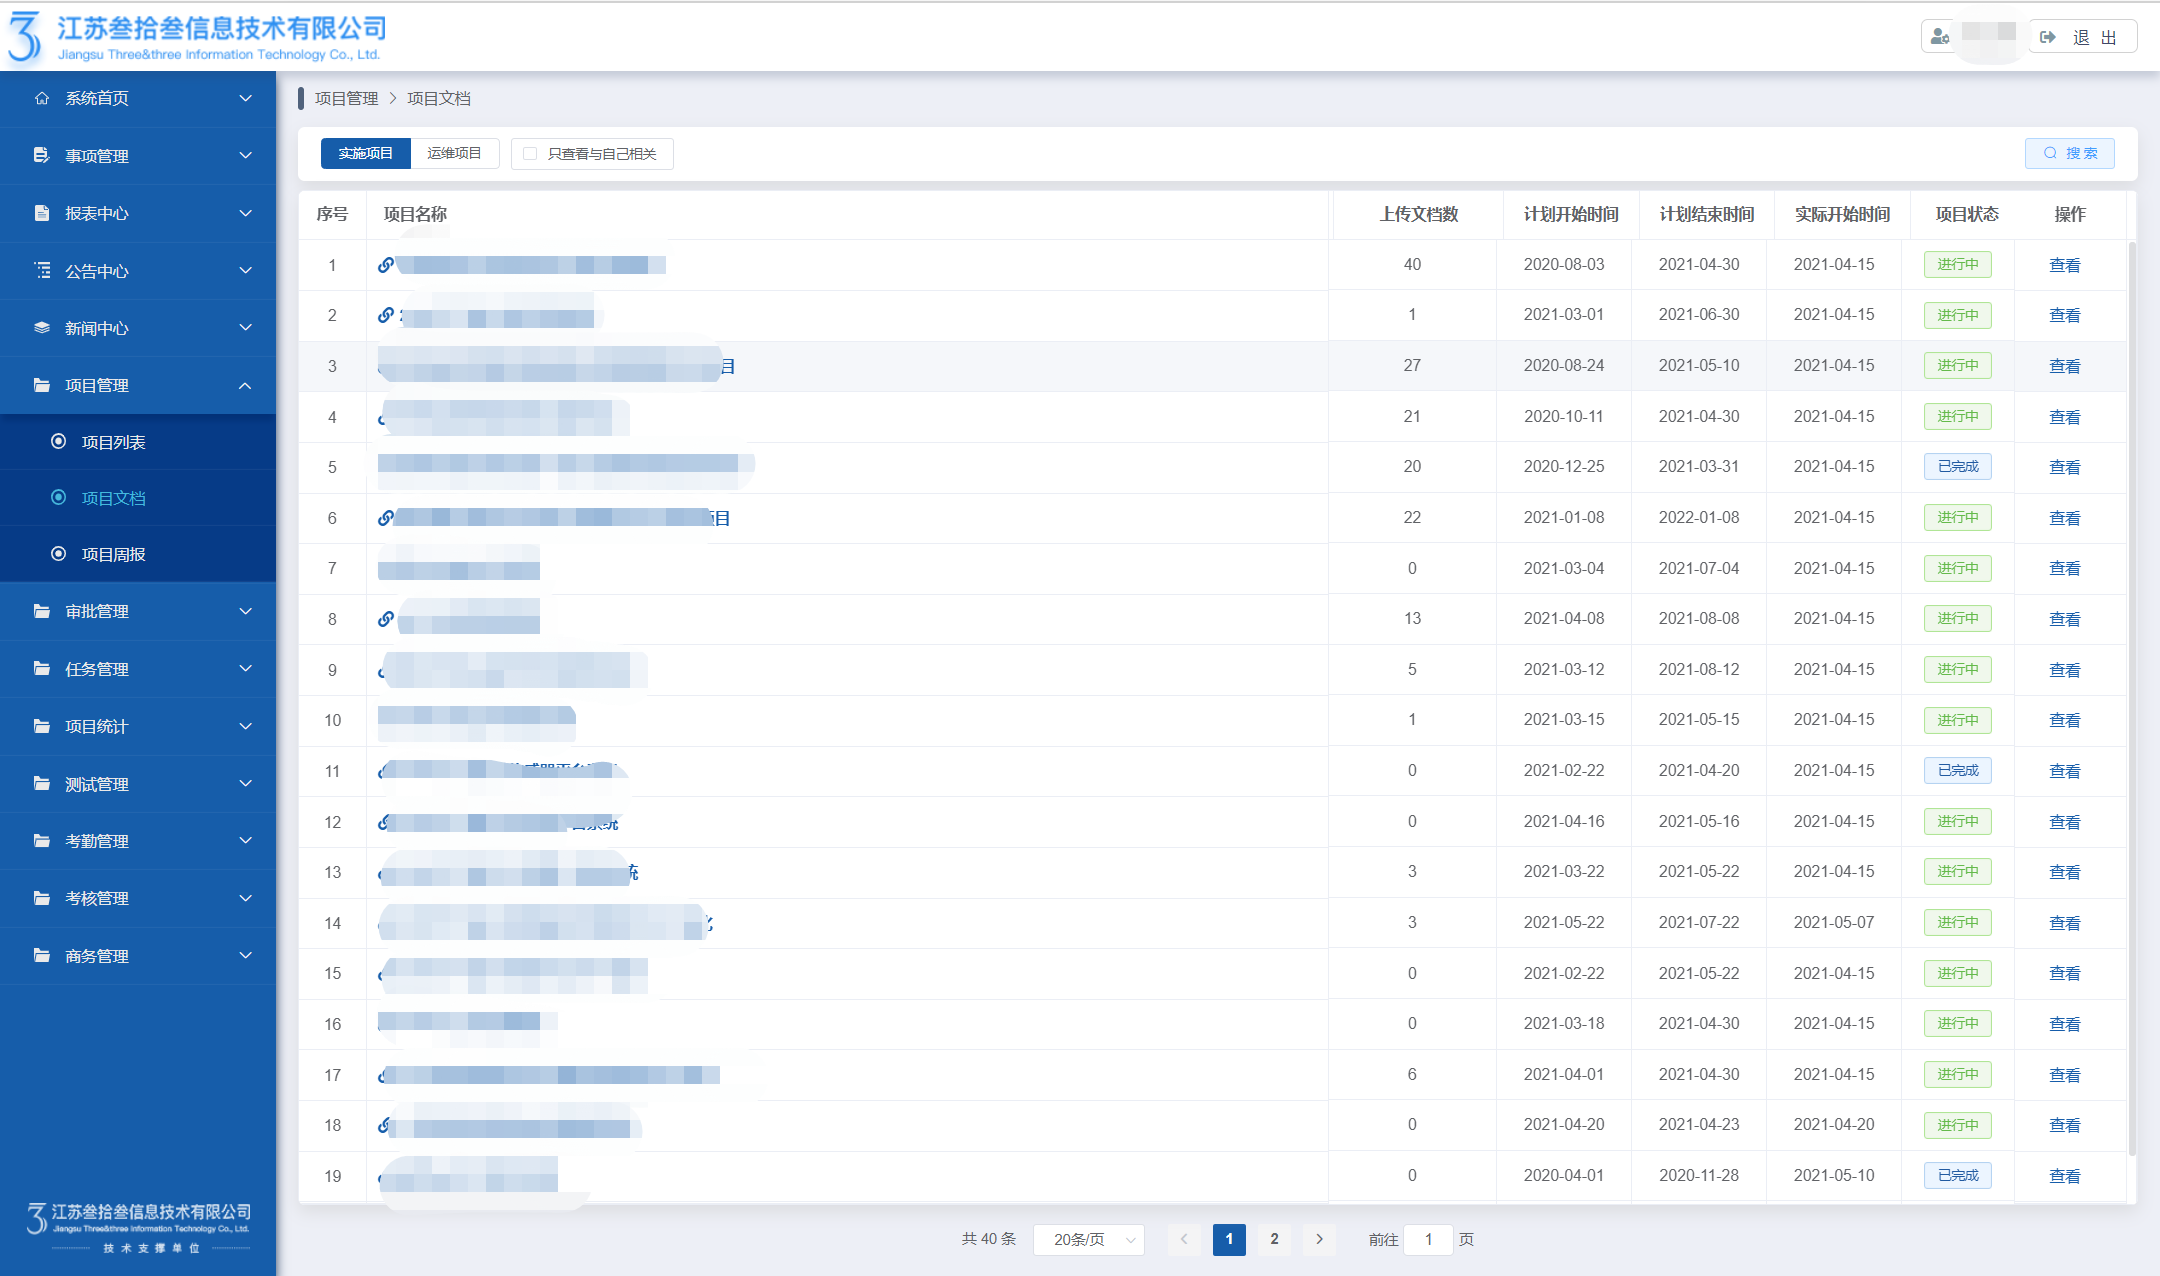Viewport: 2160px width, 1276px height.
Task: Click the link icon in row 8
Action: pos(385,619)
